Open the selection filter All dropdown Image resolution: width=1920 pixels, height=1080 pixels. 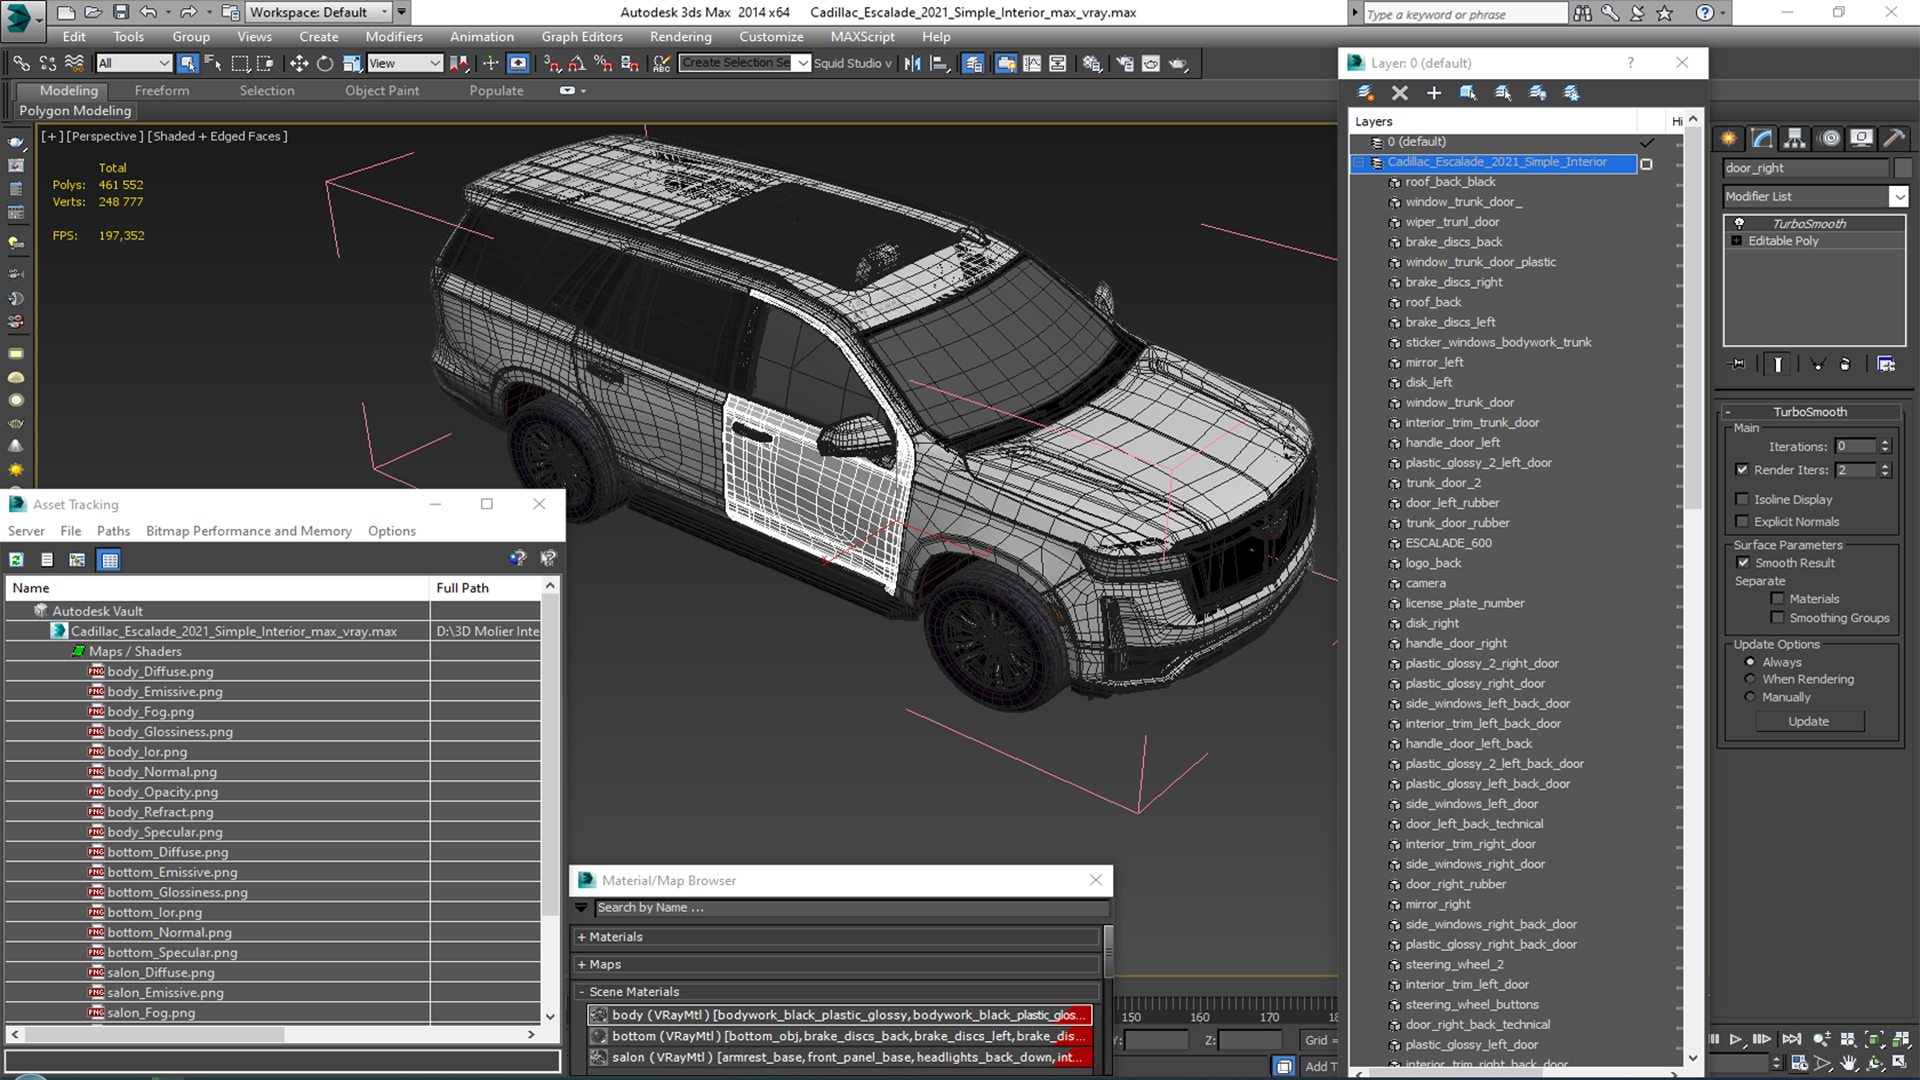134,63
